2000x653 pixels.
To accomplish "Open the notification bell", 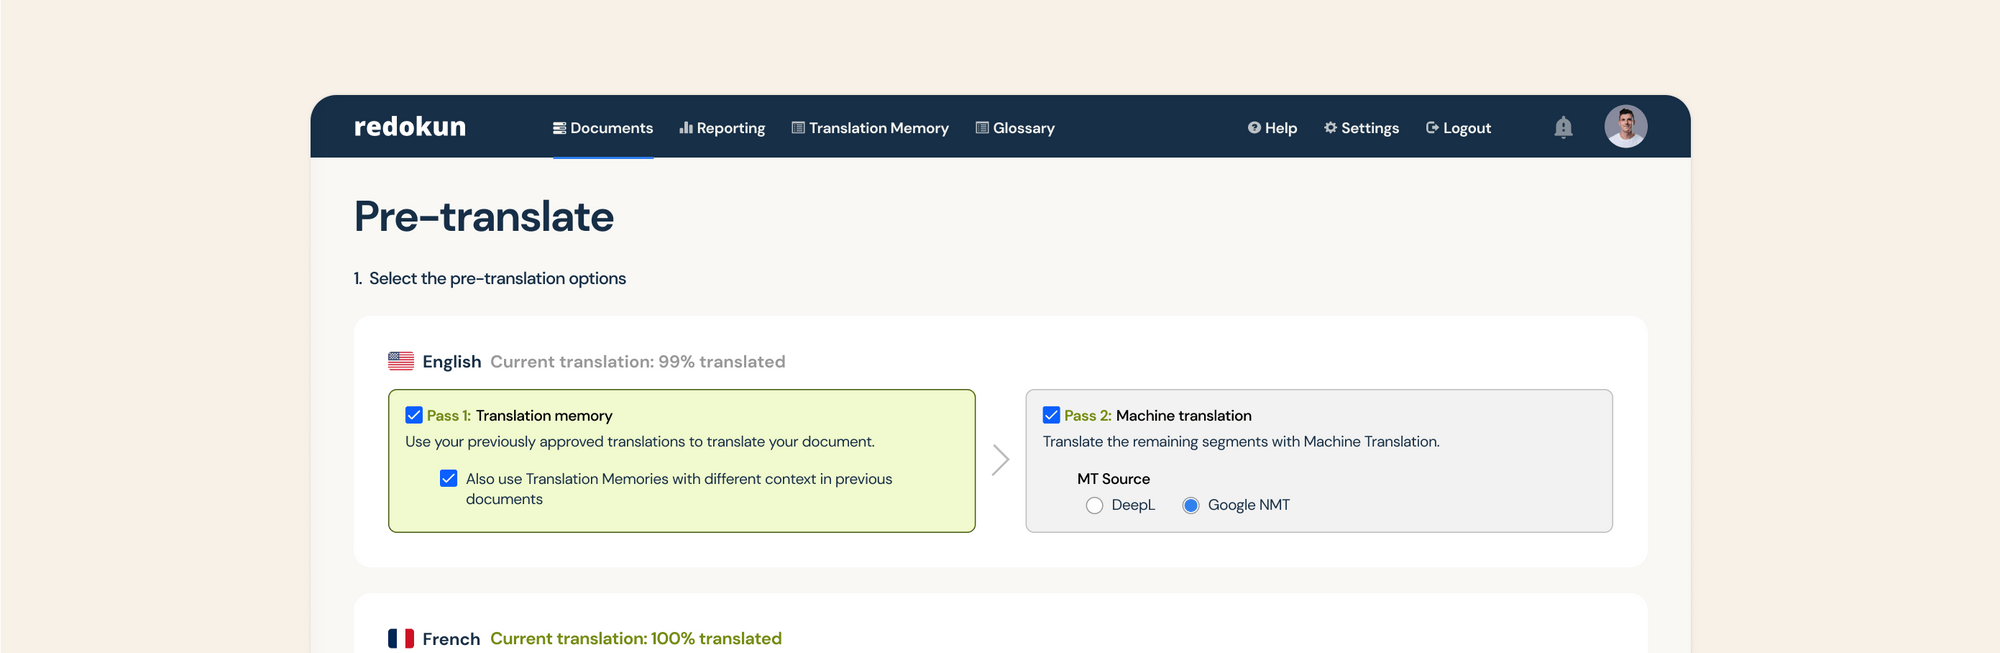I will click(x=1563, y=127).
